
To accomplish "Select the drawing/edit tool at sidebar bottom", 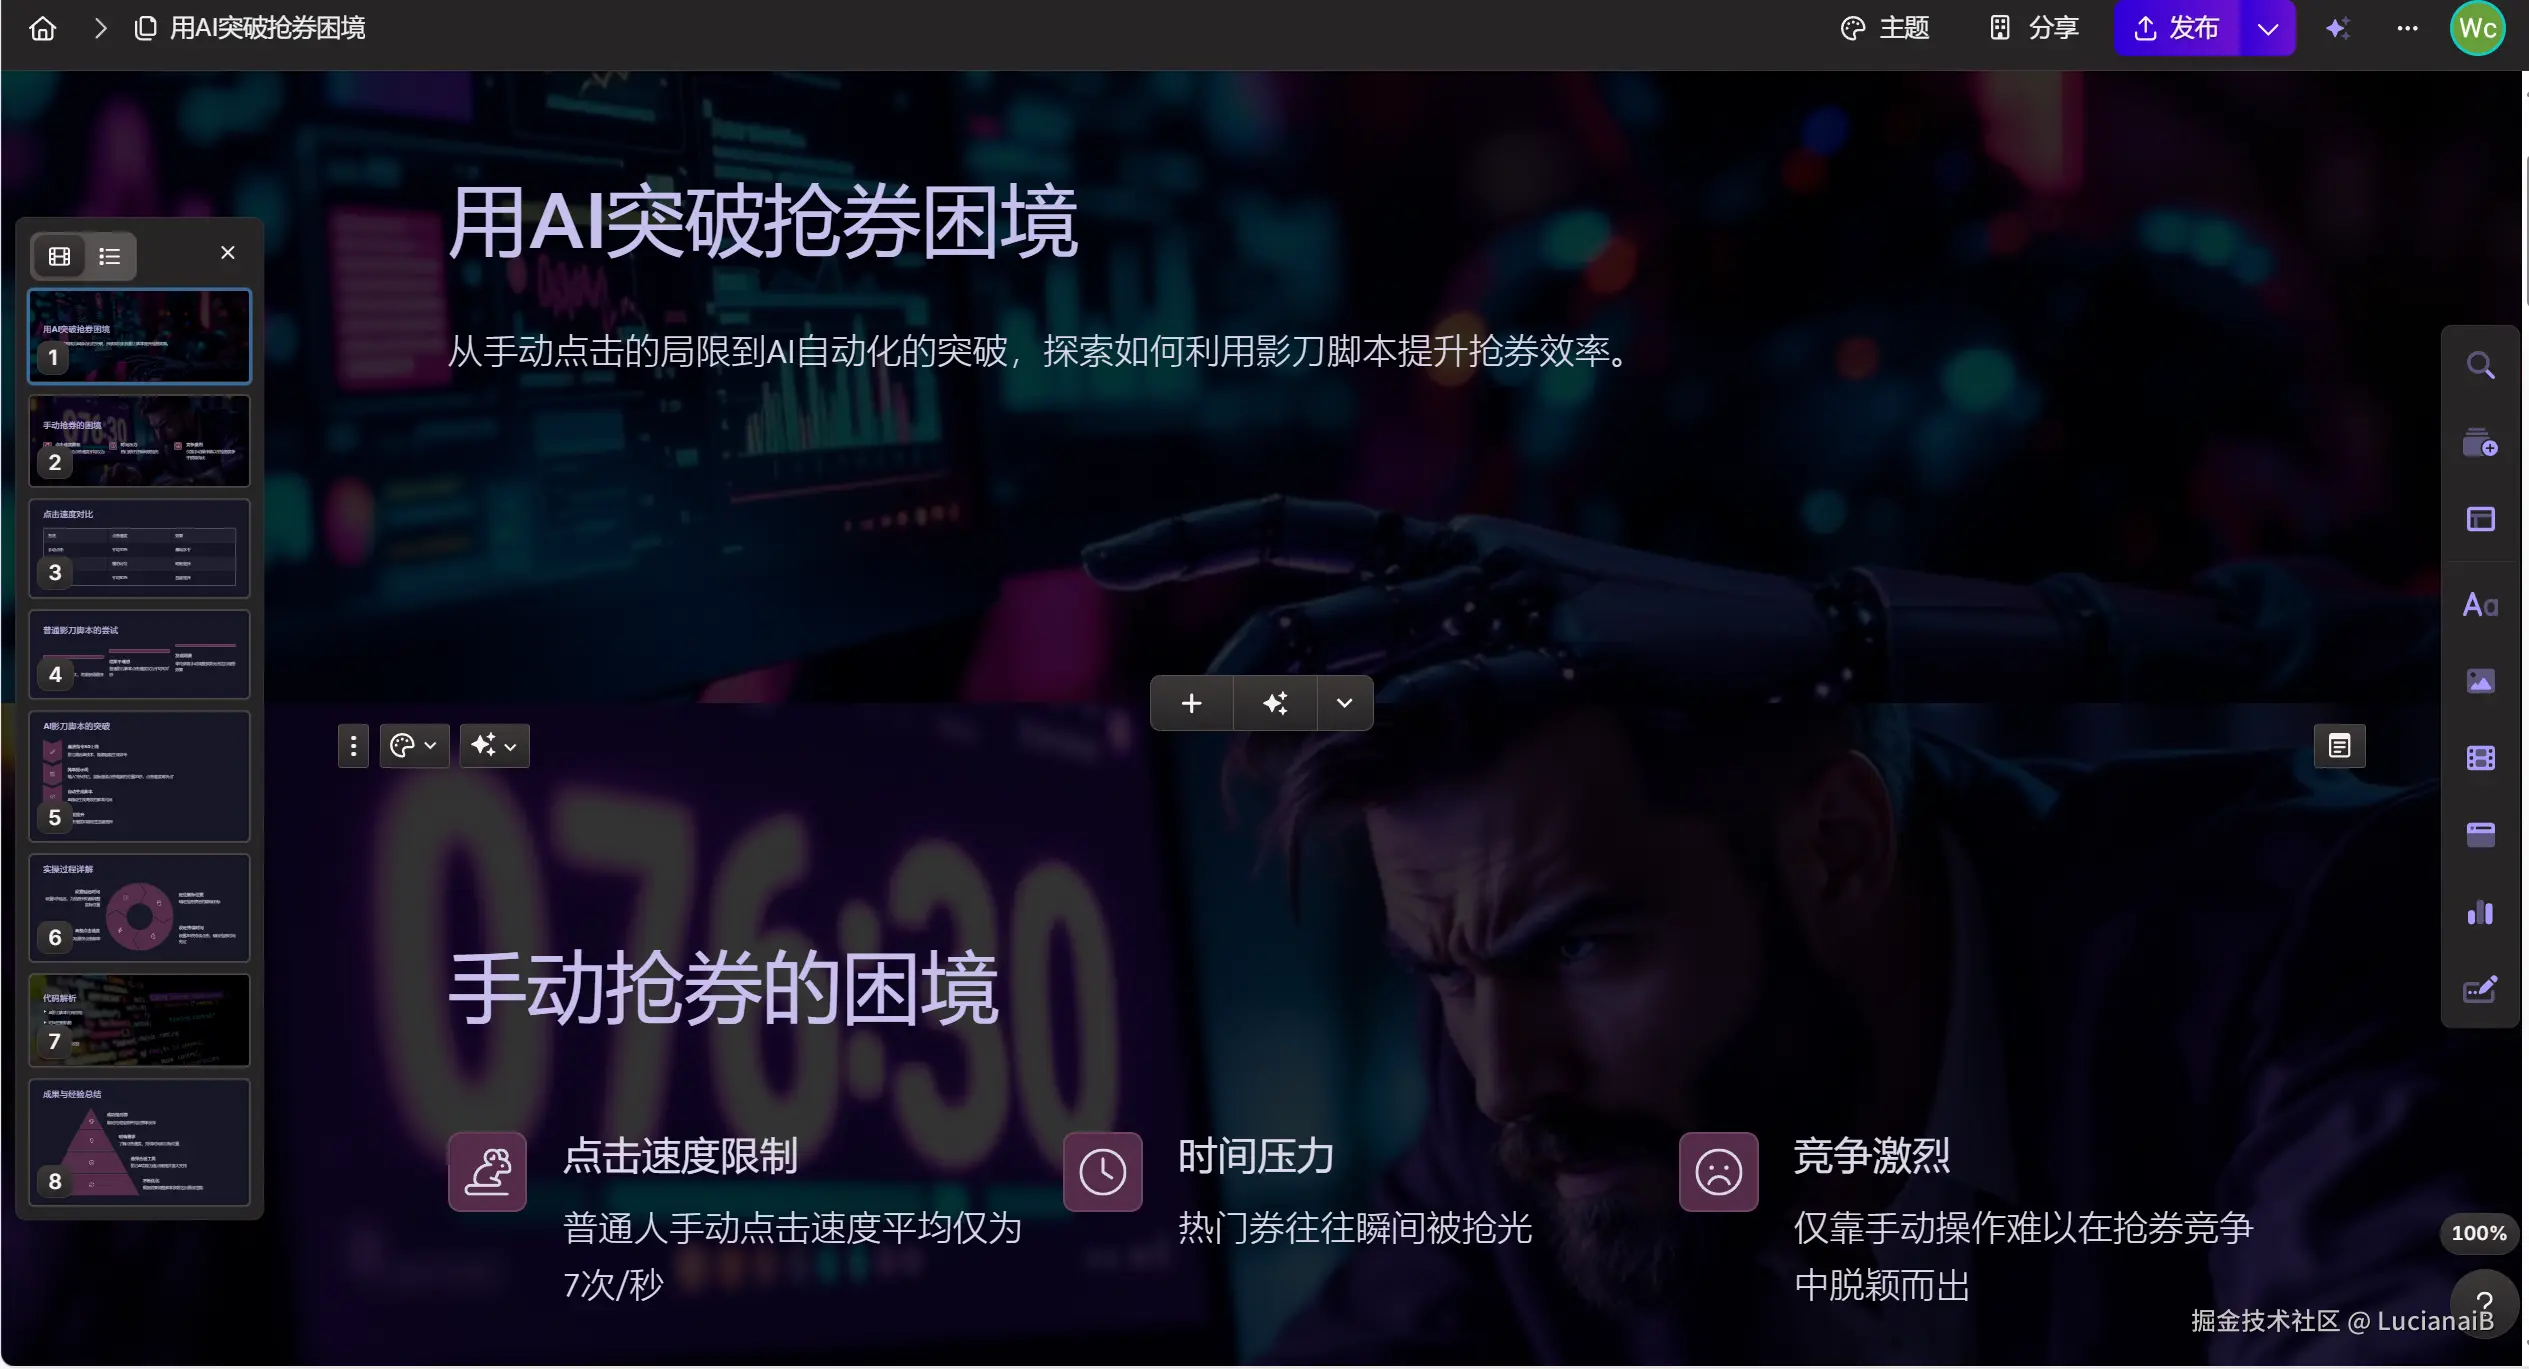I will pyautogui.click(x=2481, y=990).
